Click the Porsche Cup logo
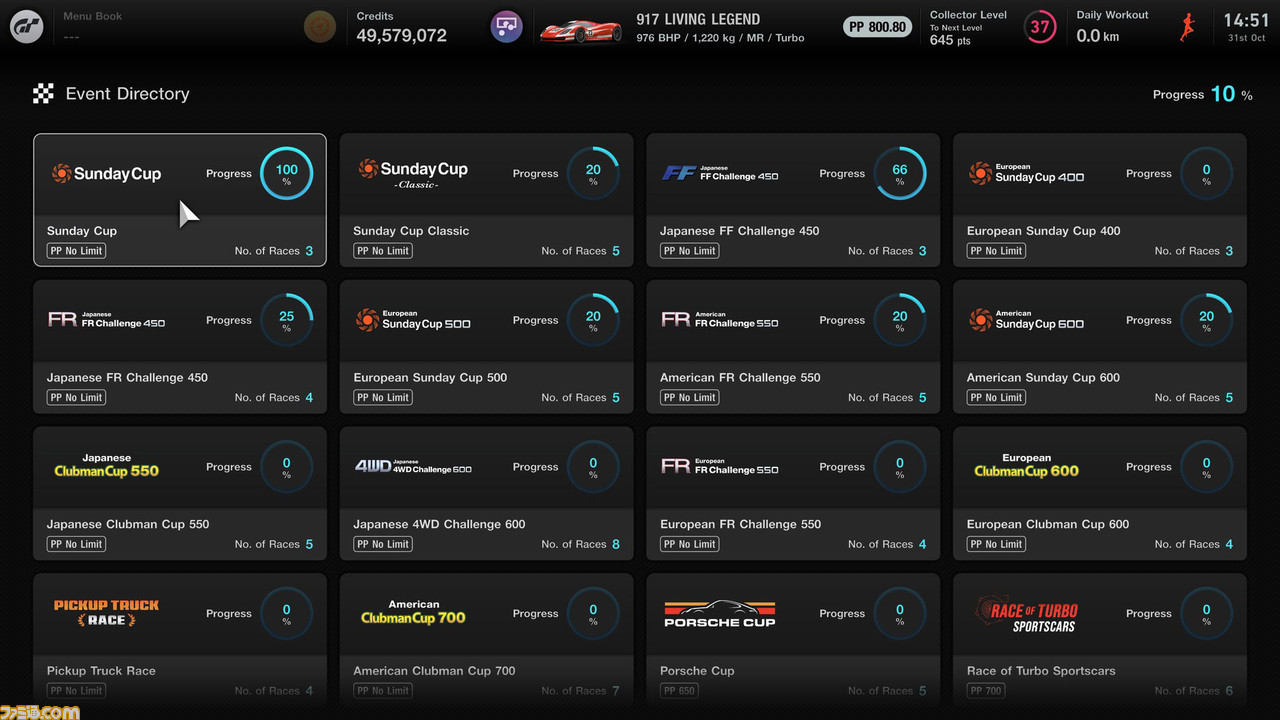The width and height of the screenshot is (1280, 720). [720, 613]
